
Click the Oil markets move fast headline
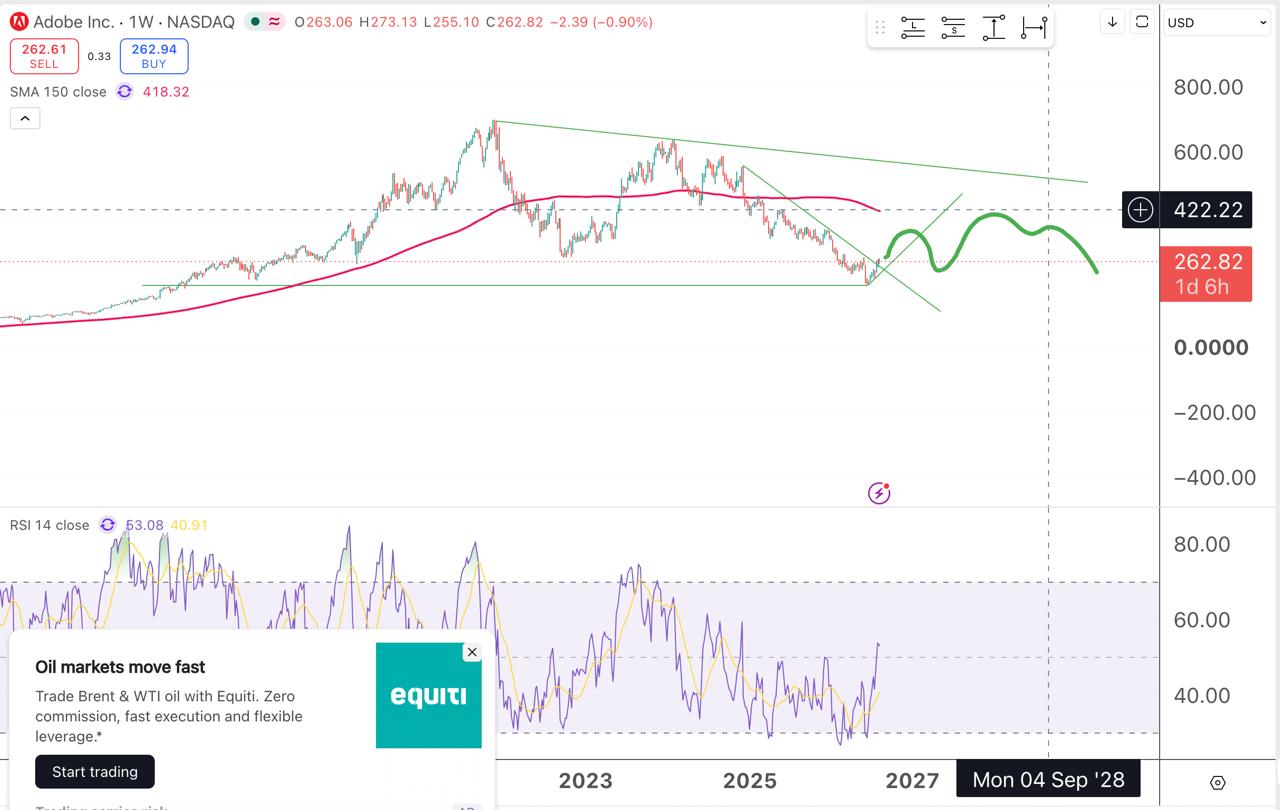120,667
